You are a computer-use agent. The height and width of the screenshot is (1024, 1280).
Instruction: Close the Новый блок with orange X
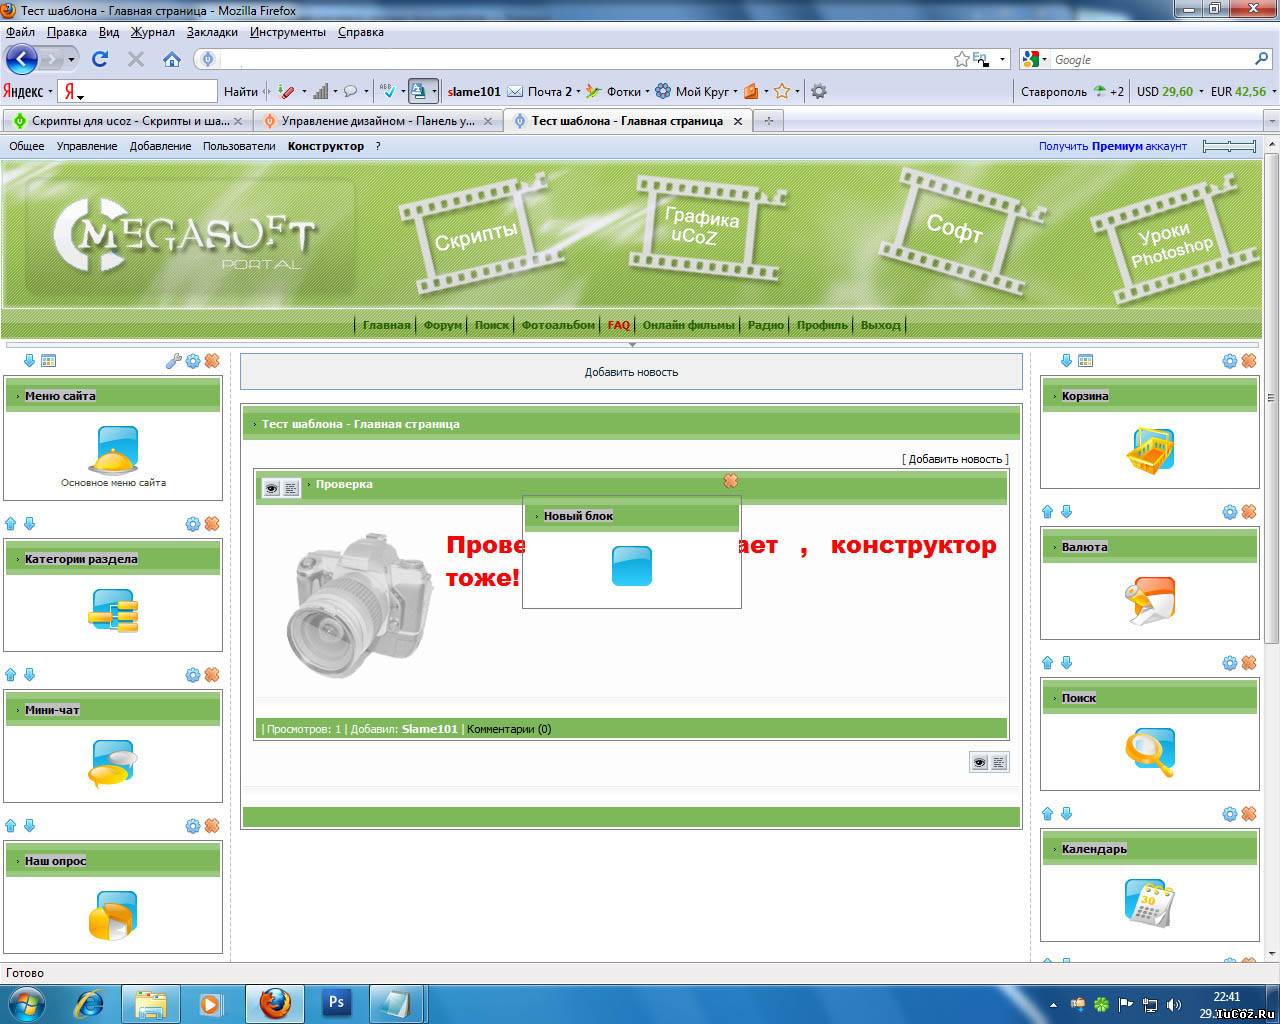pyautogui.click(x=731, y=481)
